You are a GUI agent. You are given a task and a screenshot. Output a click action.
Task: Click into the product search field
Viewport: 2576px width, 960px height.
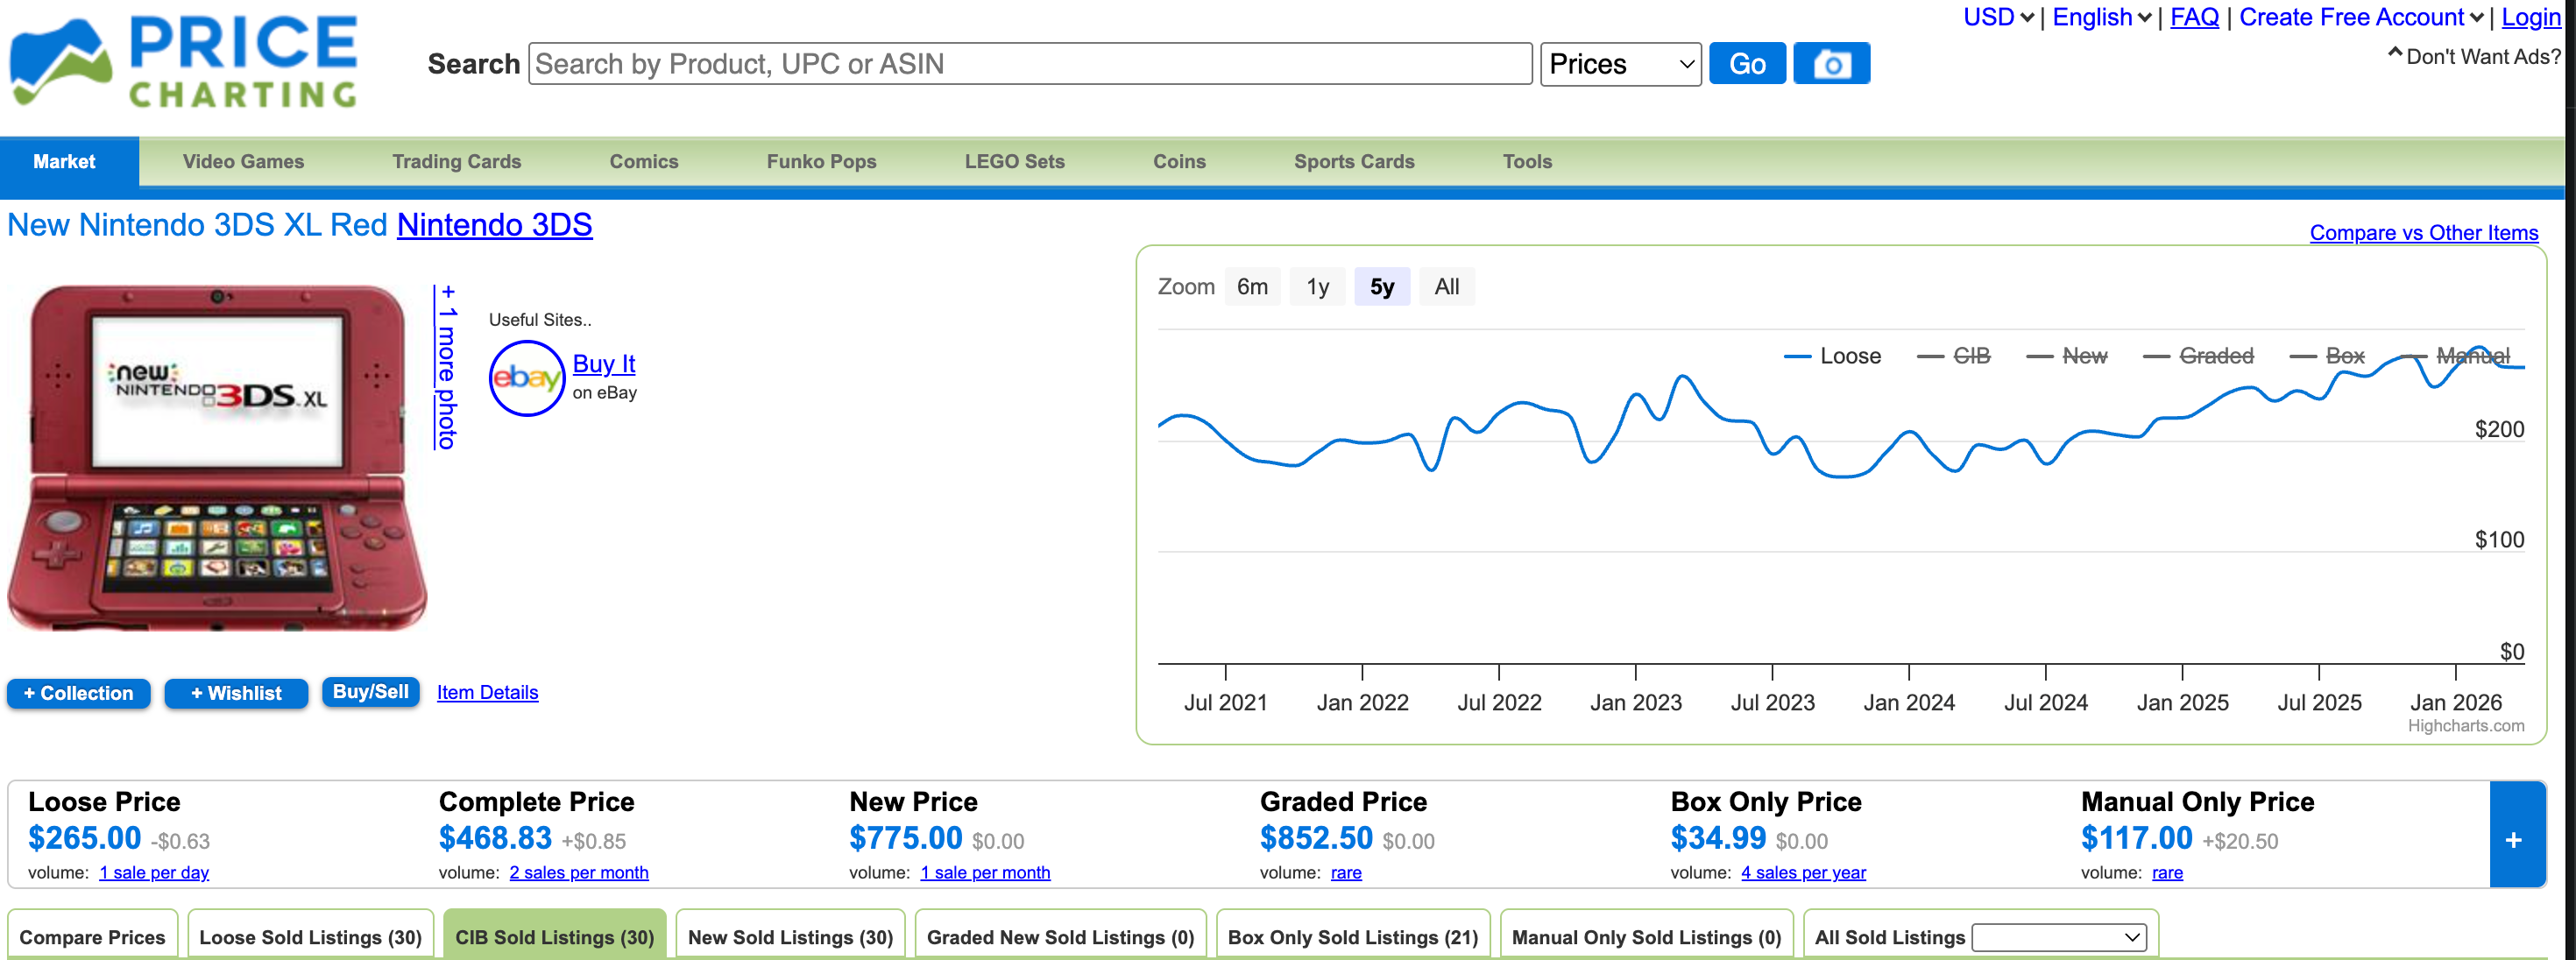coord(1029,64)
